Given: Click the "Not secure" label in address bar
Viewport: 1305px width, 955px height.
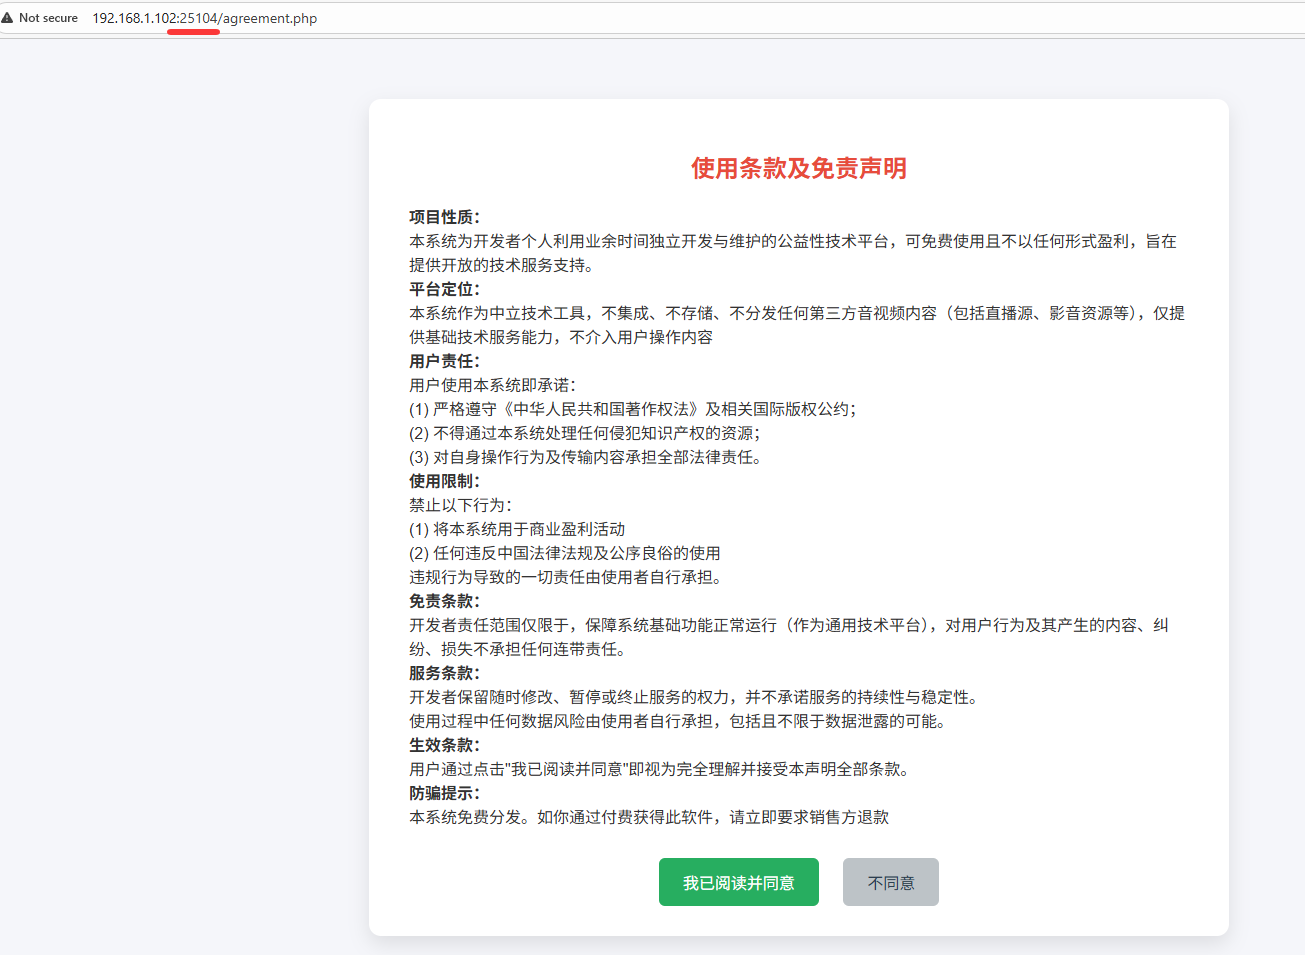Looking at the screenshot, I should 48,18.
